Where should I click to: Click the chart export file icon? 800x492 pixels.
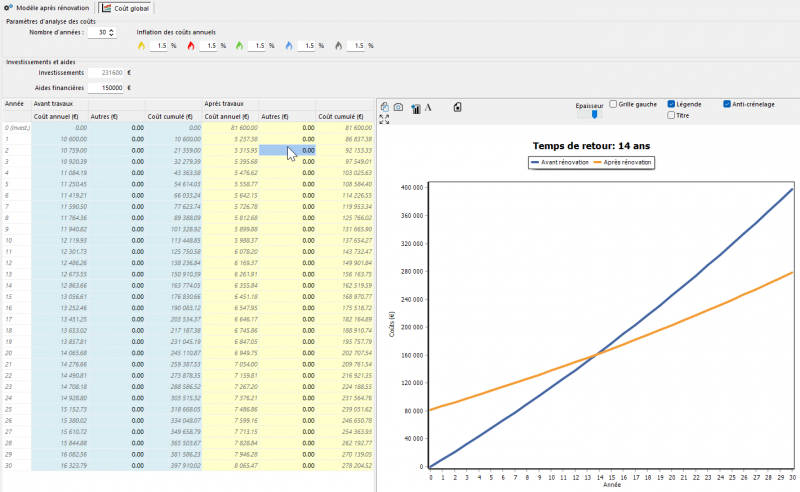coord(457,107)
